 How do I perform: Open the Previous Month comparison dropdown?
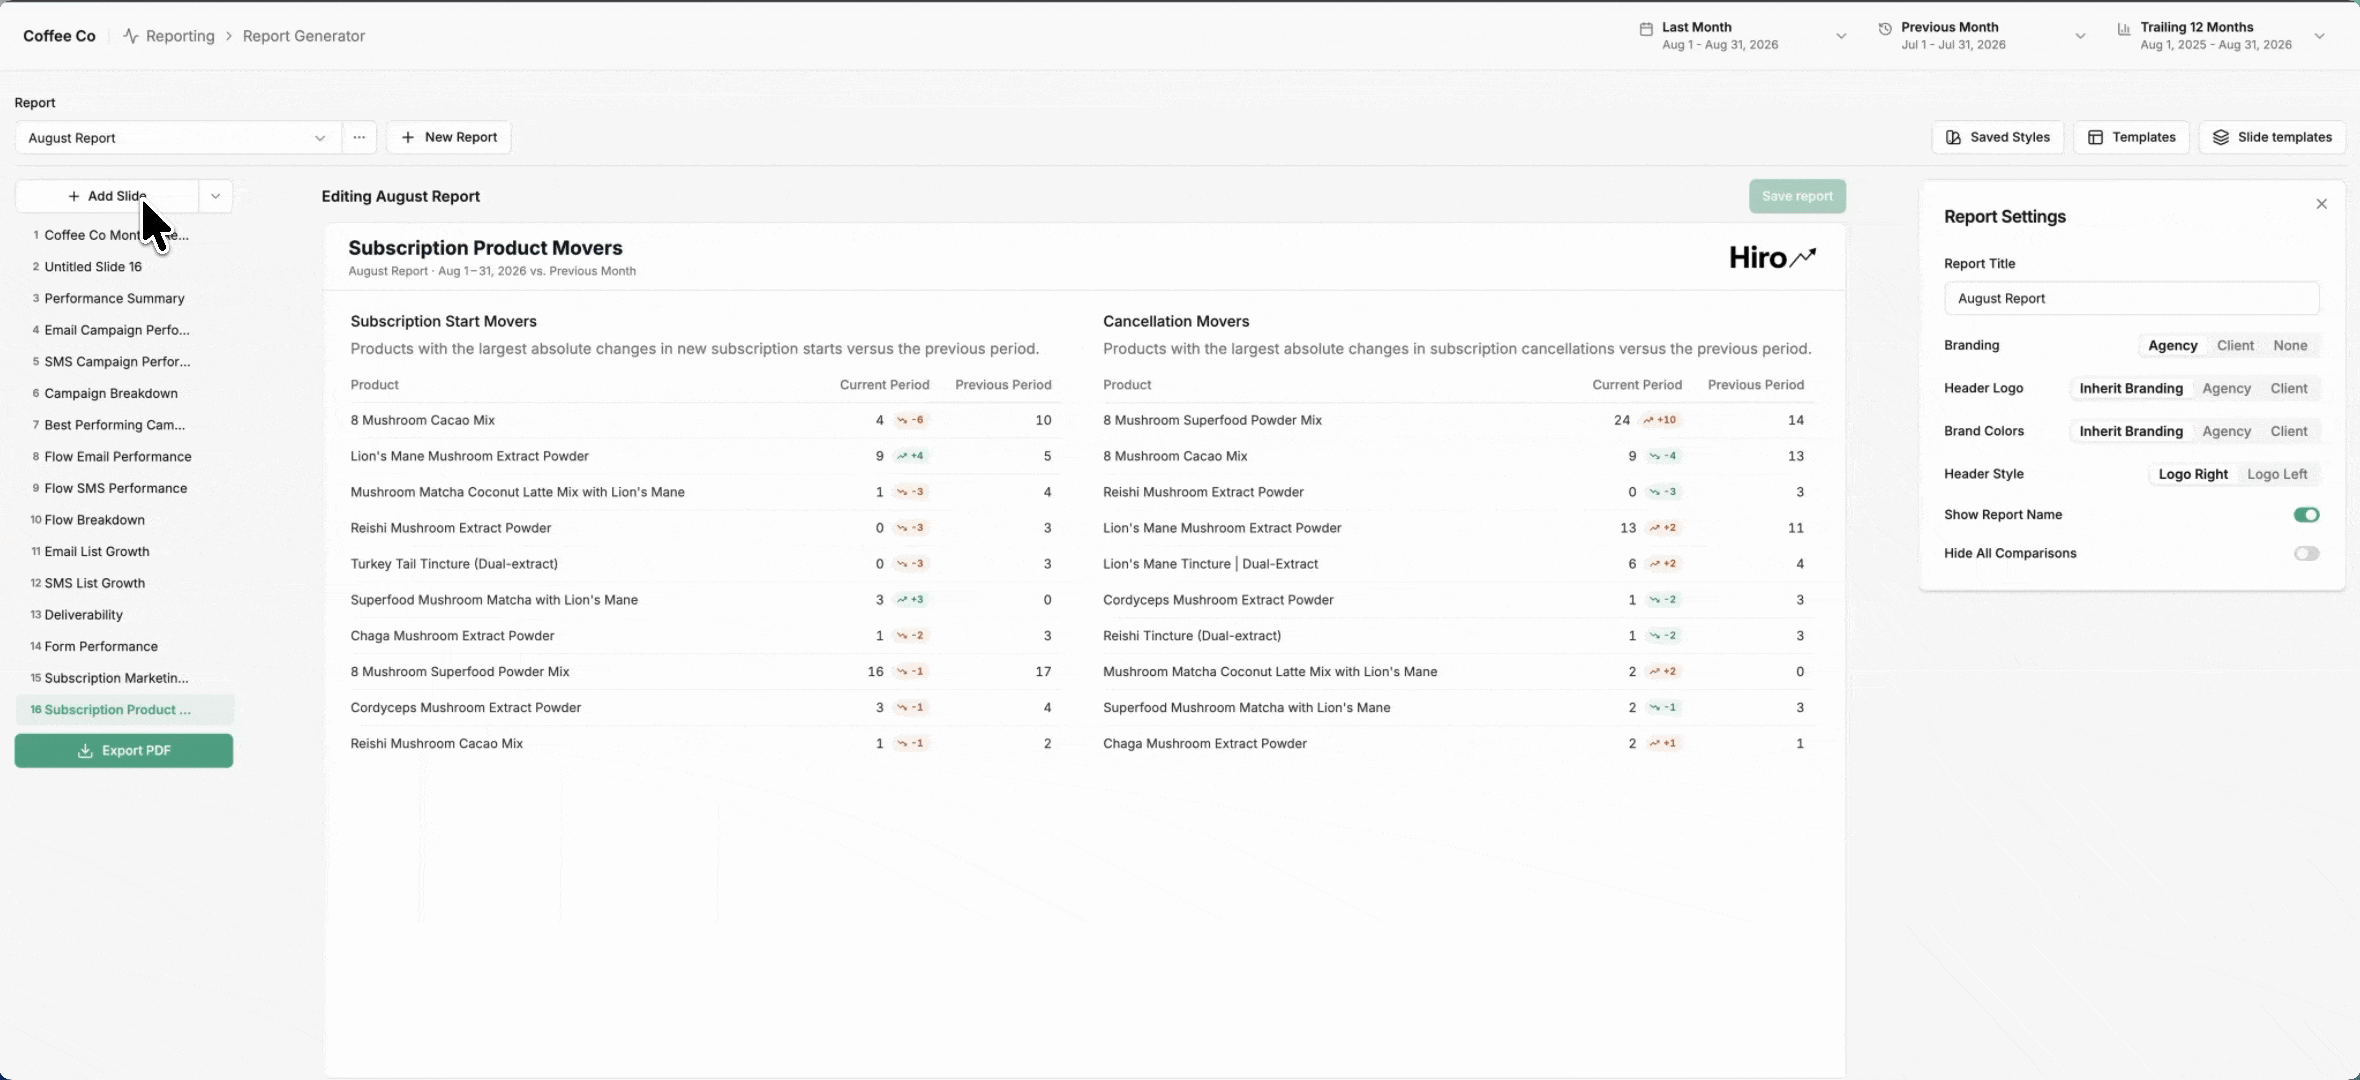click(x=1982, y=36)
